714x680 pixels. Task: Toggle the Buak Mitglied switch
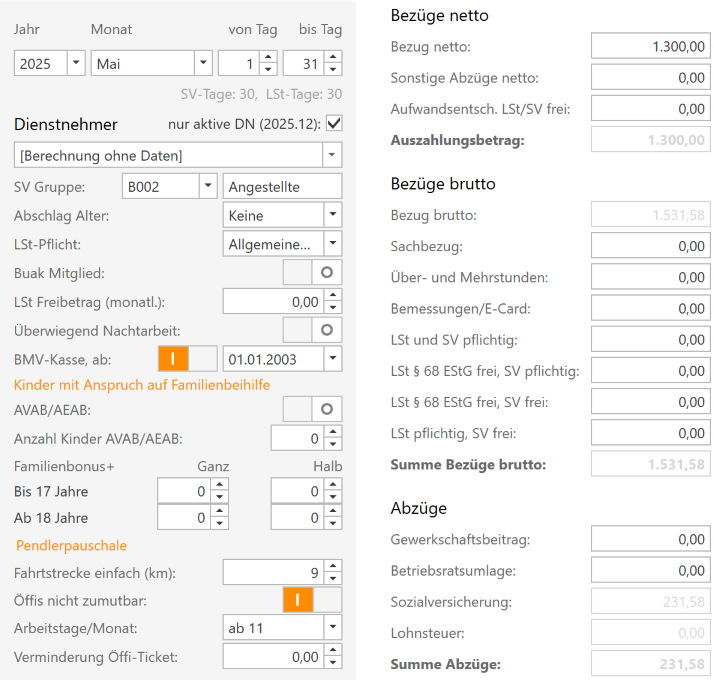312,272
